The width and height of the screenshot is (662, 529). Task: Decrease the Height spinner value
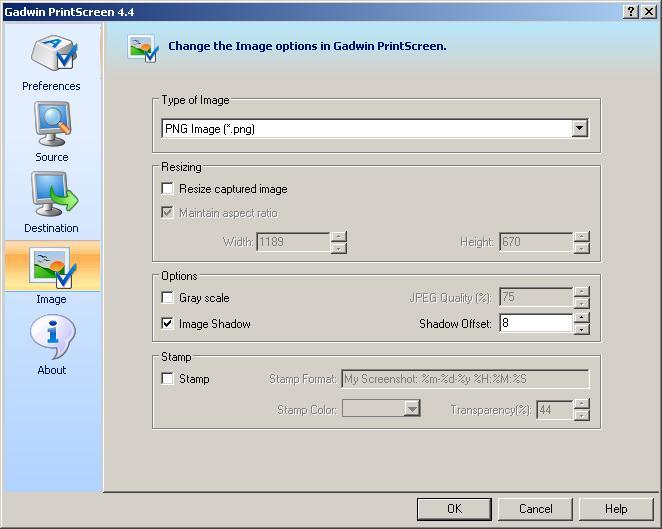582,248
